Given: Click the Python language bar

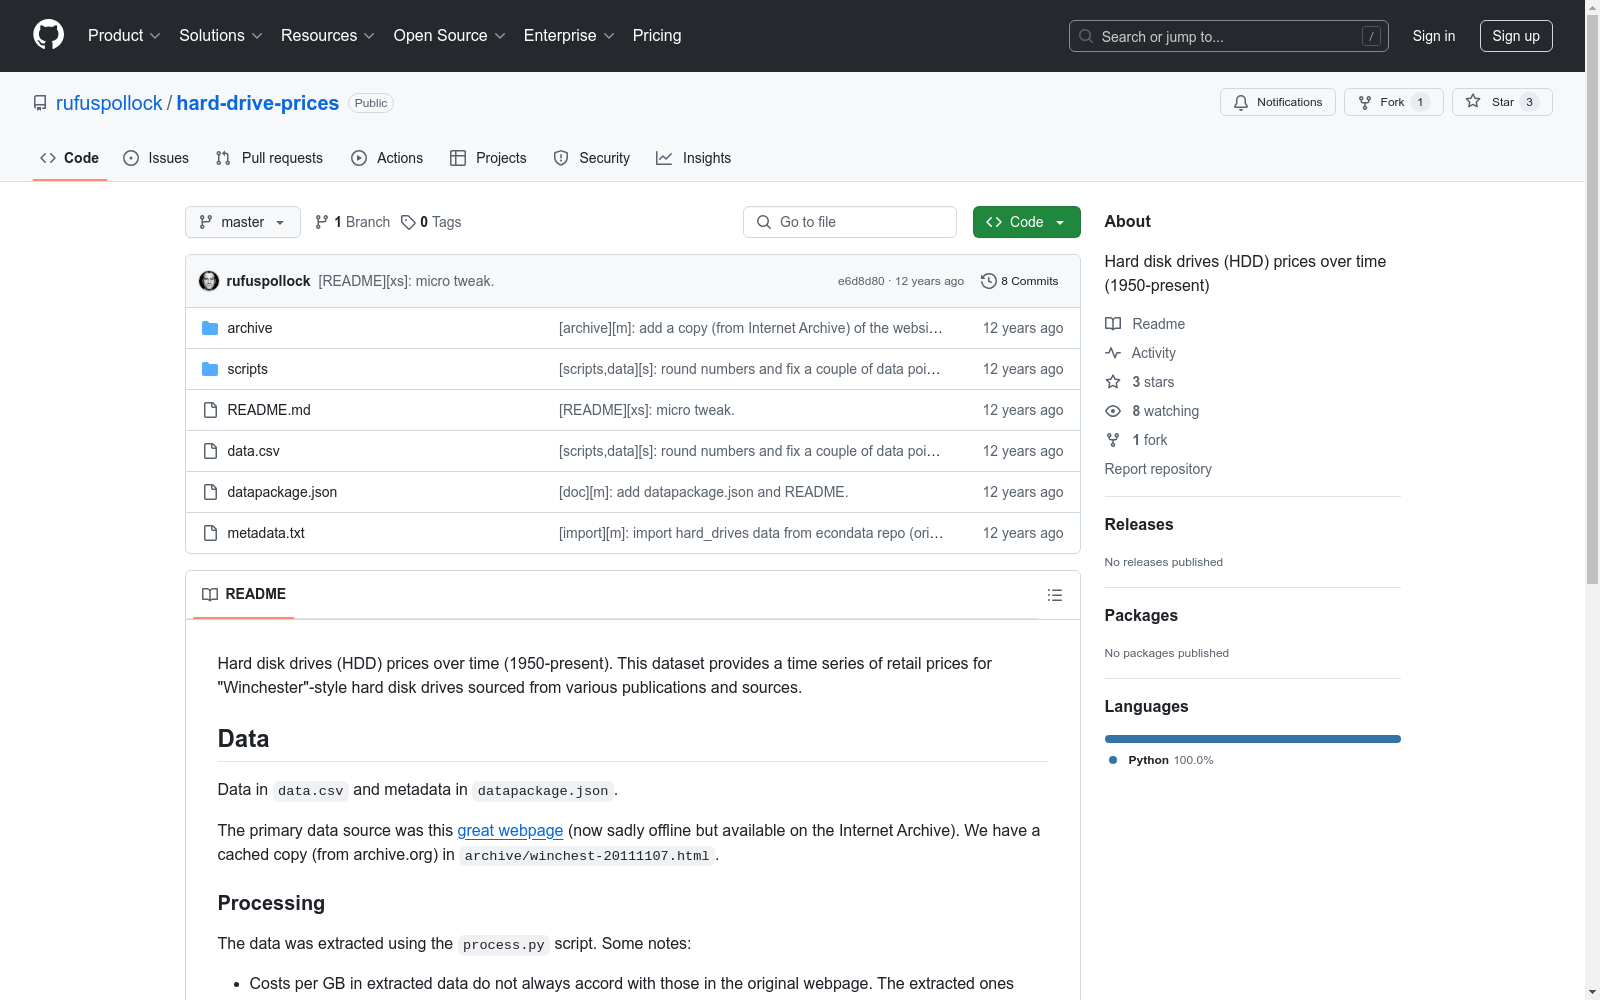Looking at the screenshot, I should (1253, 739).
